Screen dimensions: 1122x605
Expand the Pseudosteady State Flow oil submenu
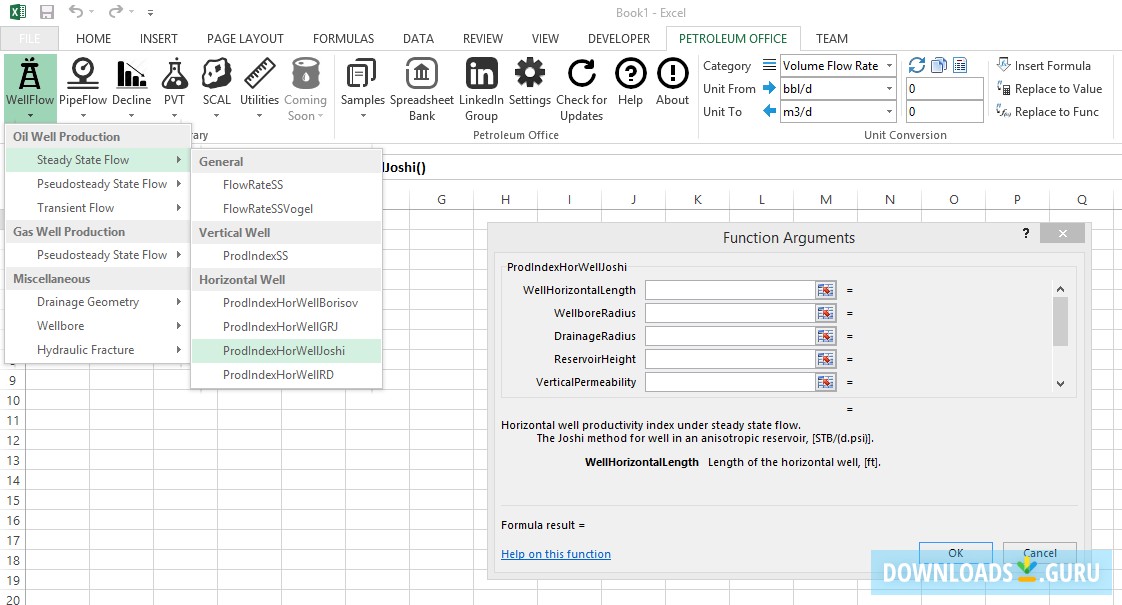point(102,184)
